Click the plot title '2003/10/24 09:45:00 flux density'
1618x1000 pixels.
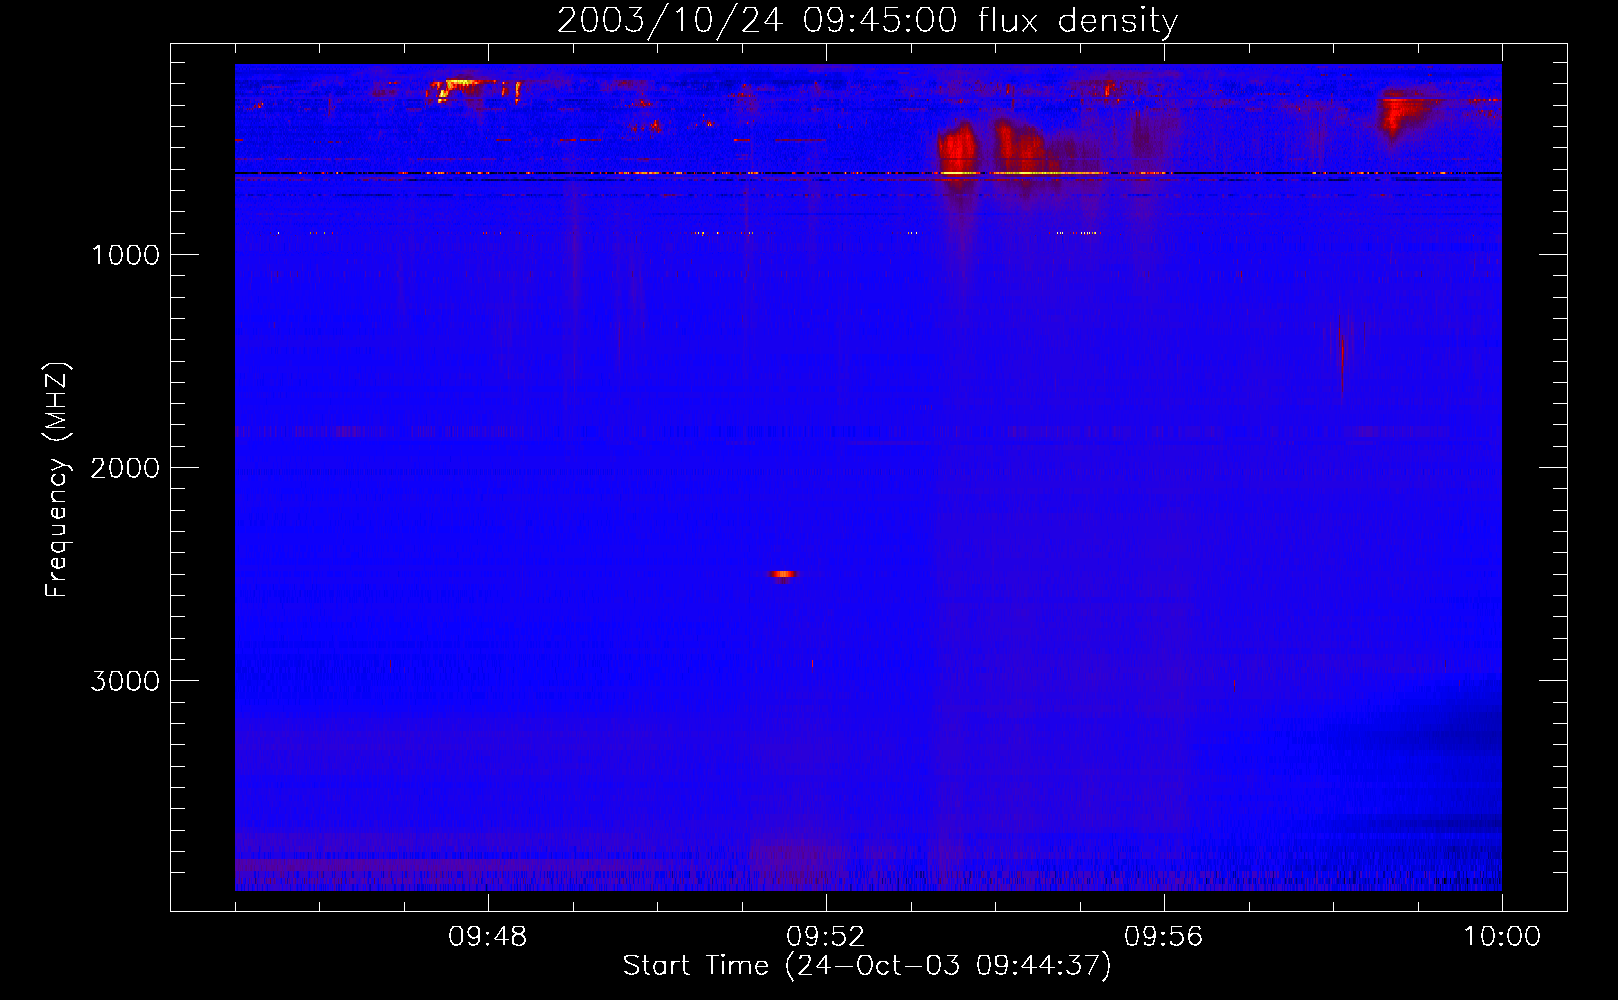tap(867, 20)
